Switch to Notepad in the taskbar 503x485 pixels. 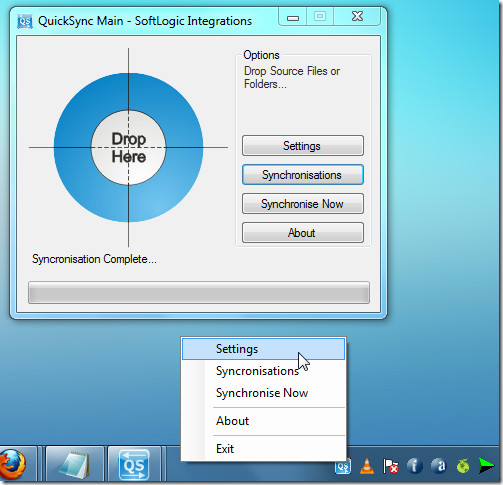pos(75,464)
